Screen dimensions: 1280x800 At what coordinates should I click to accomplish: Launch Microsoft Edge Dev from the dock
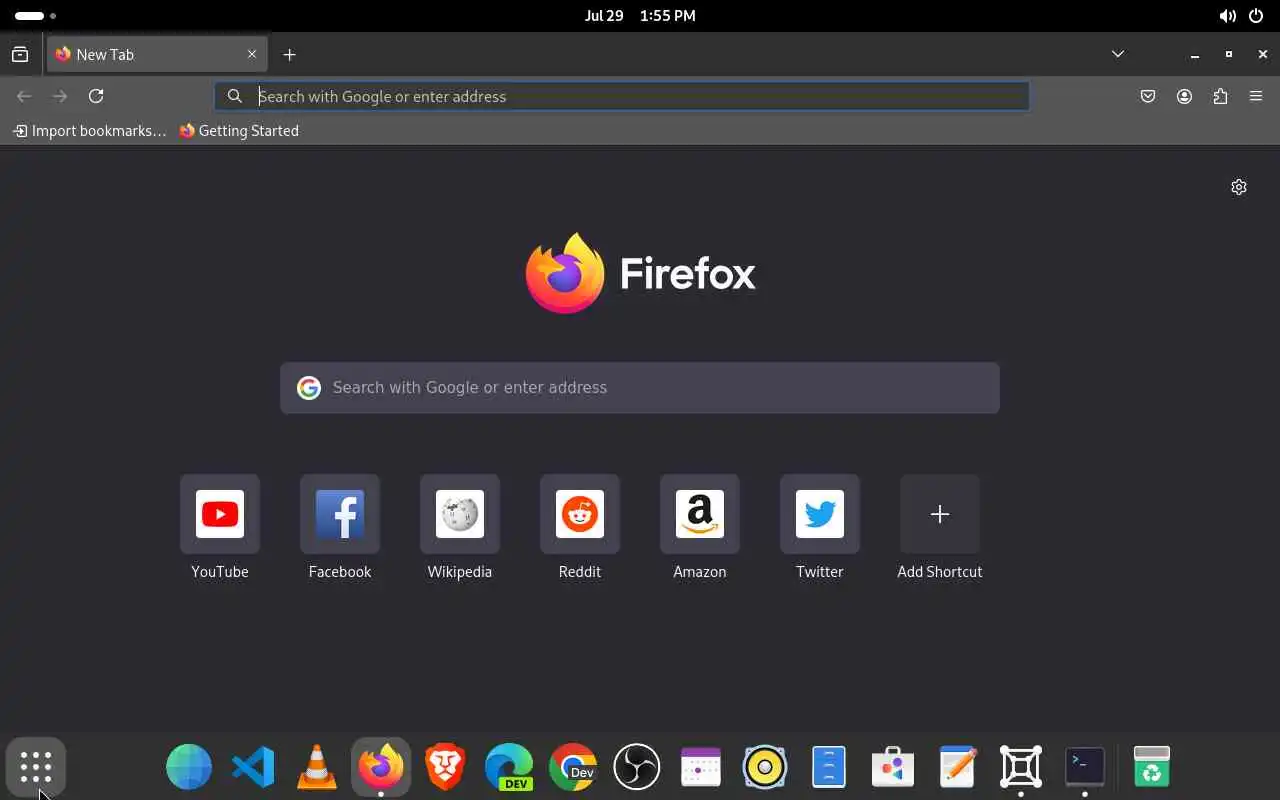[x=509, y=767]
